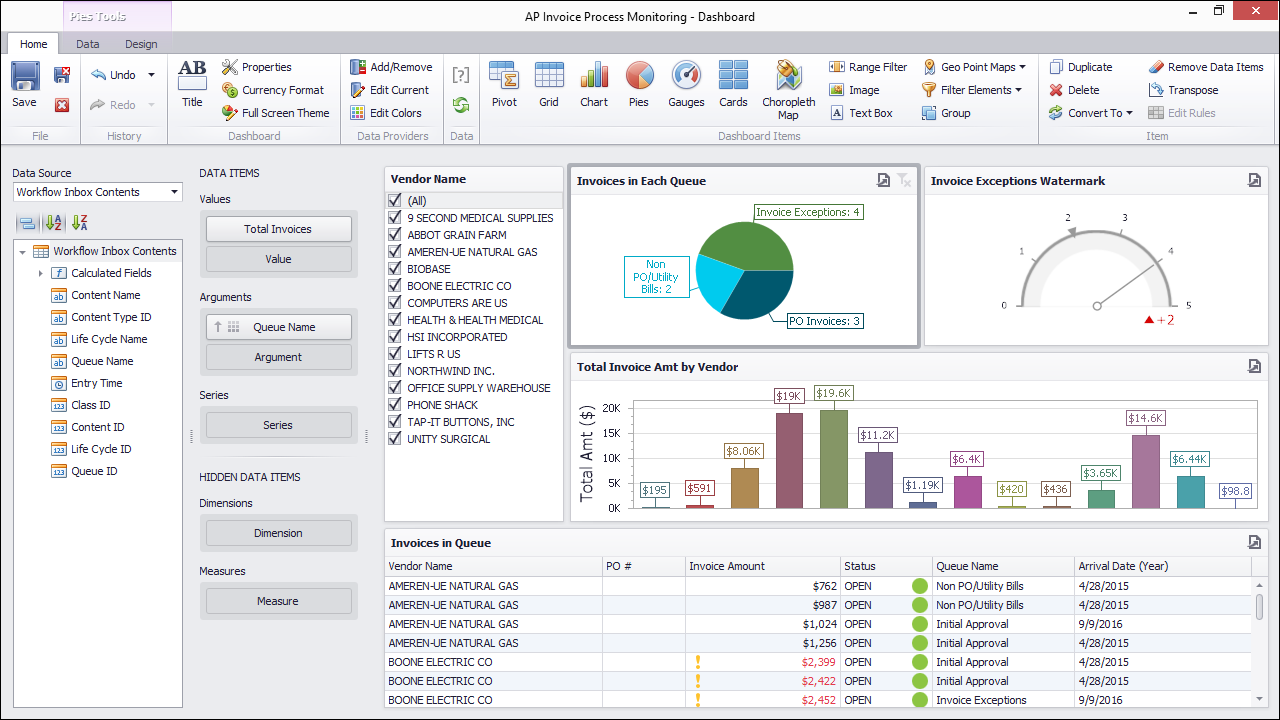The height and width of the screenshot is (720, 1280).
Task: Open the Design ribbon tab
Action: tap(141, 44)
